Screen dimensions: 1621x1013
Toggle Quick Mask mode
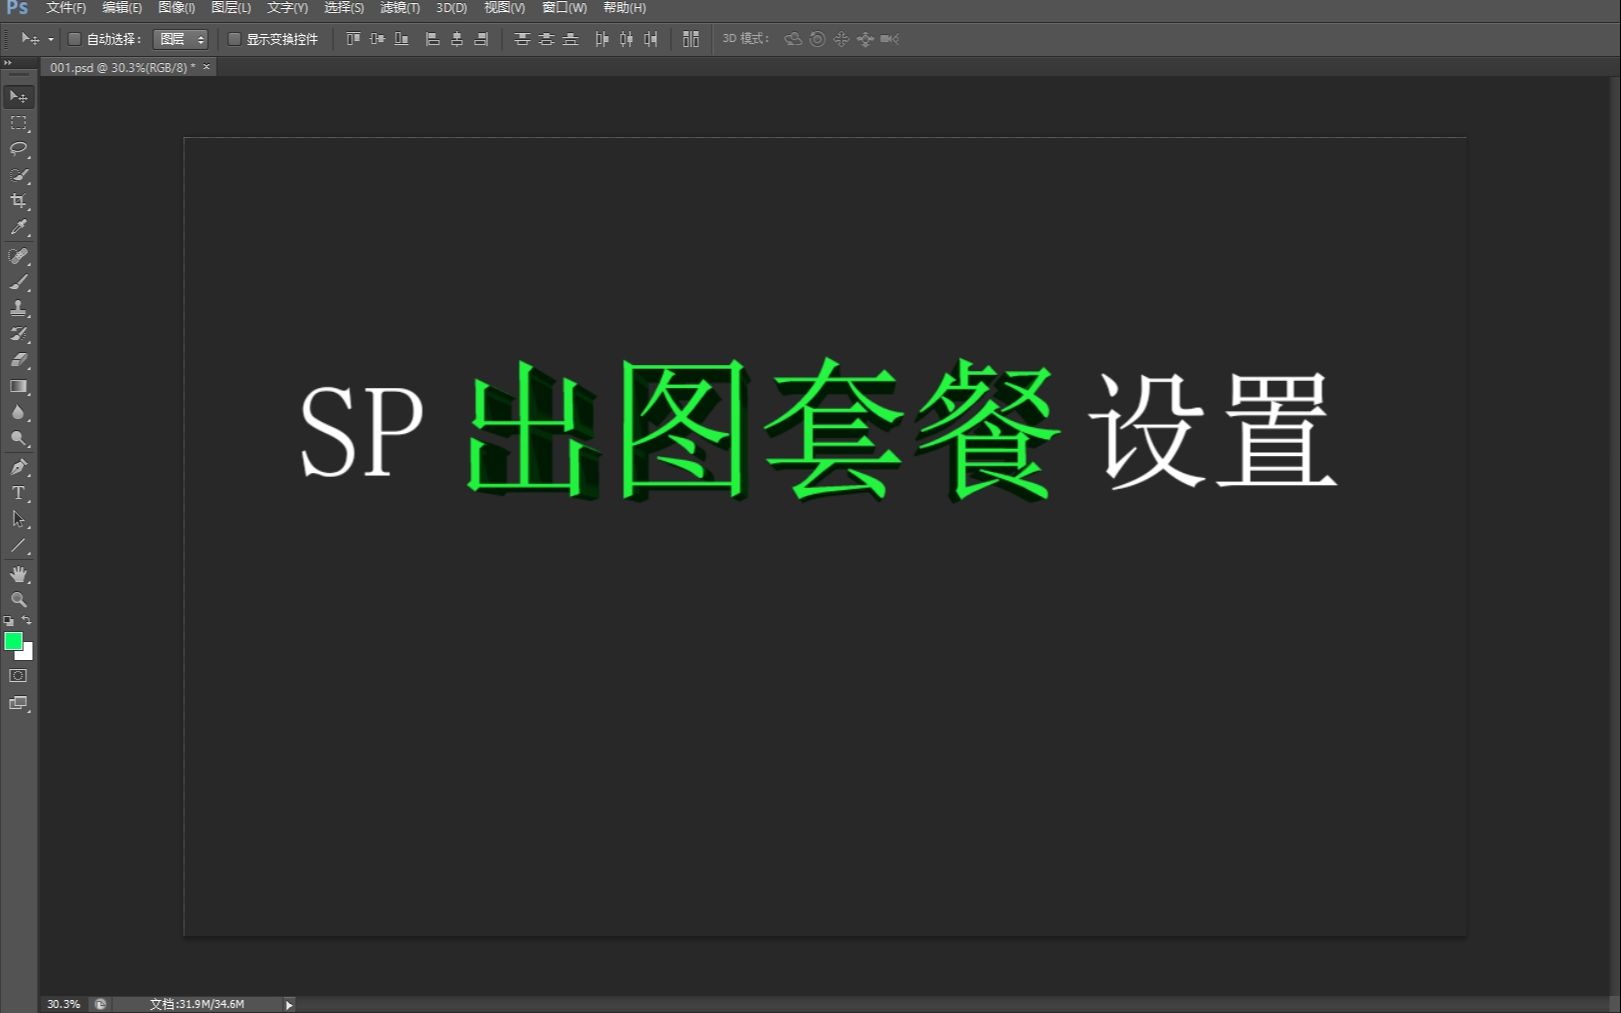point(18,676)
